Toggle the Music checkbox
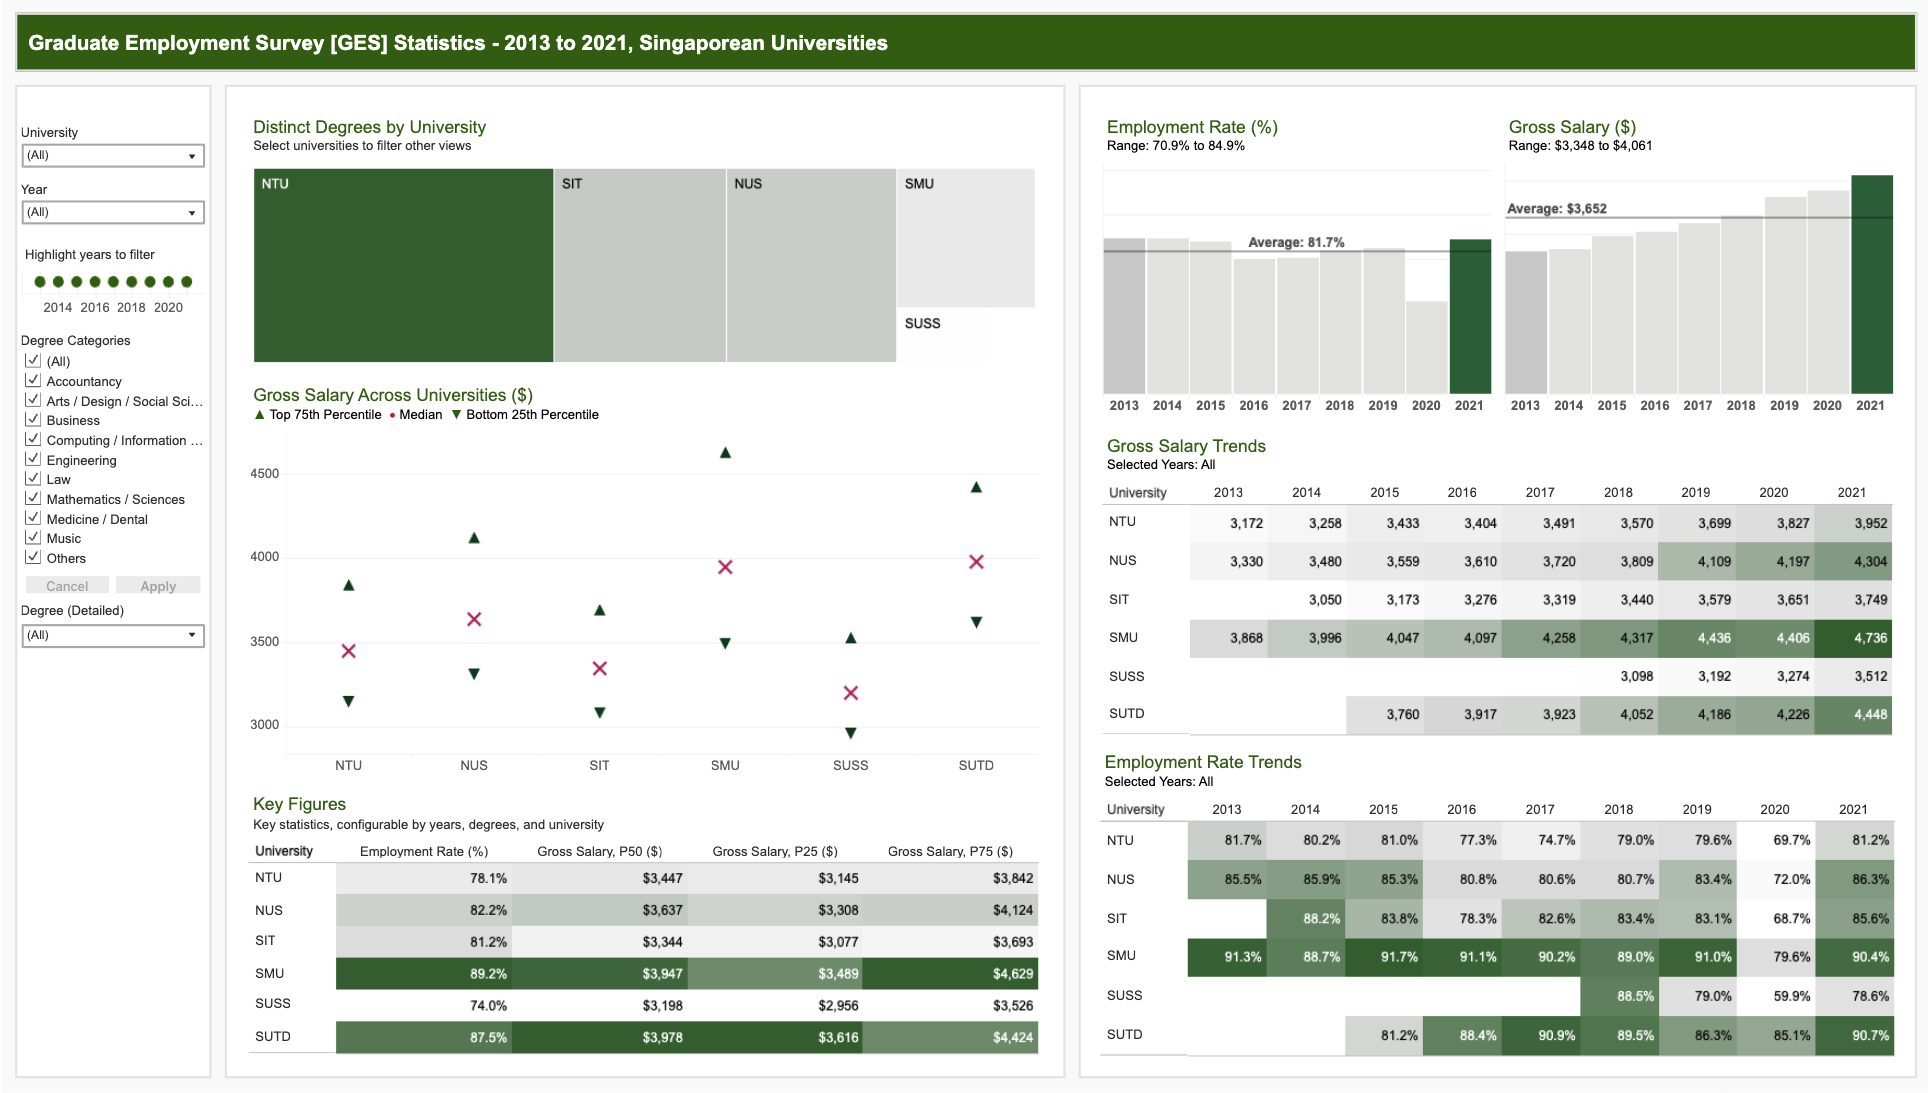 [x=33, y=538]
